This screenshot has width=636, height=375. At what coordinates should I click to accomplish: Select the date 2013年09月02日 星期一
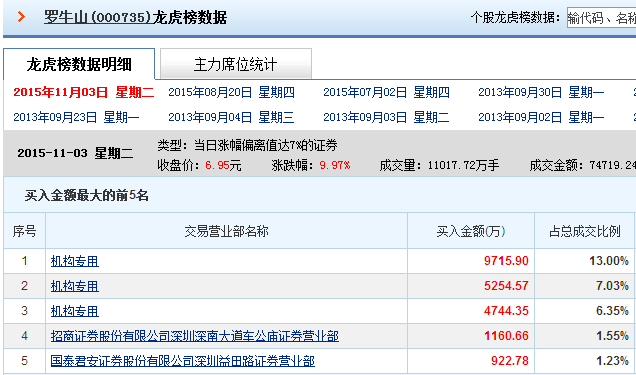[541, 118]
